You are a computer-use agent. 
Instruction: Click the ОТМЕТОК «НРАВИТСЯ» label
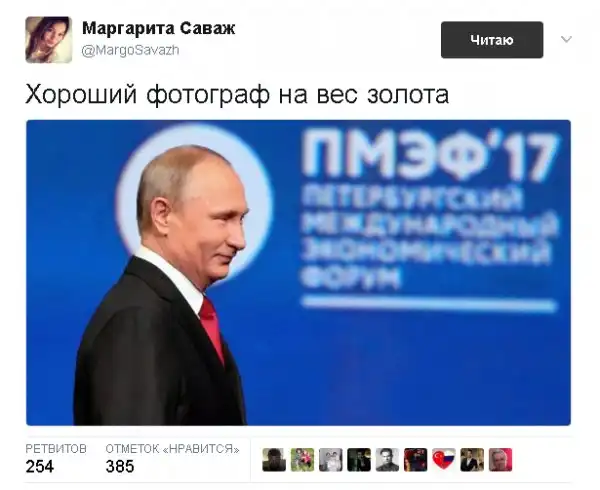click(173, 449)
